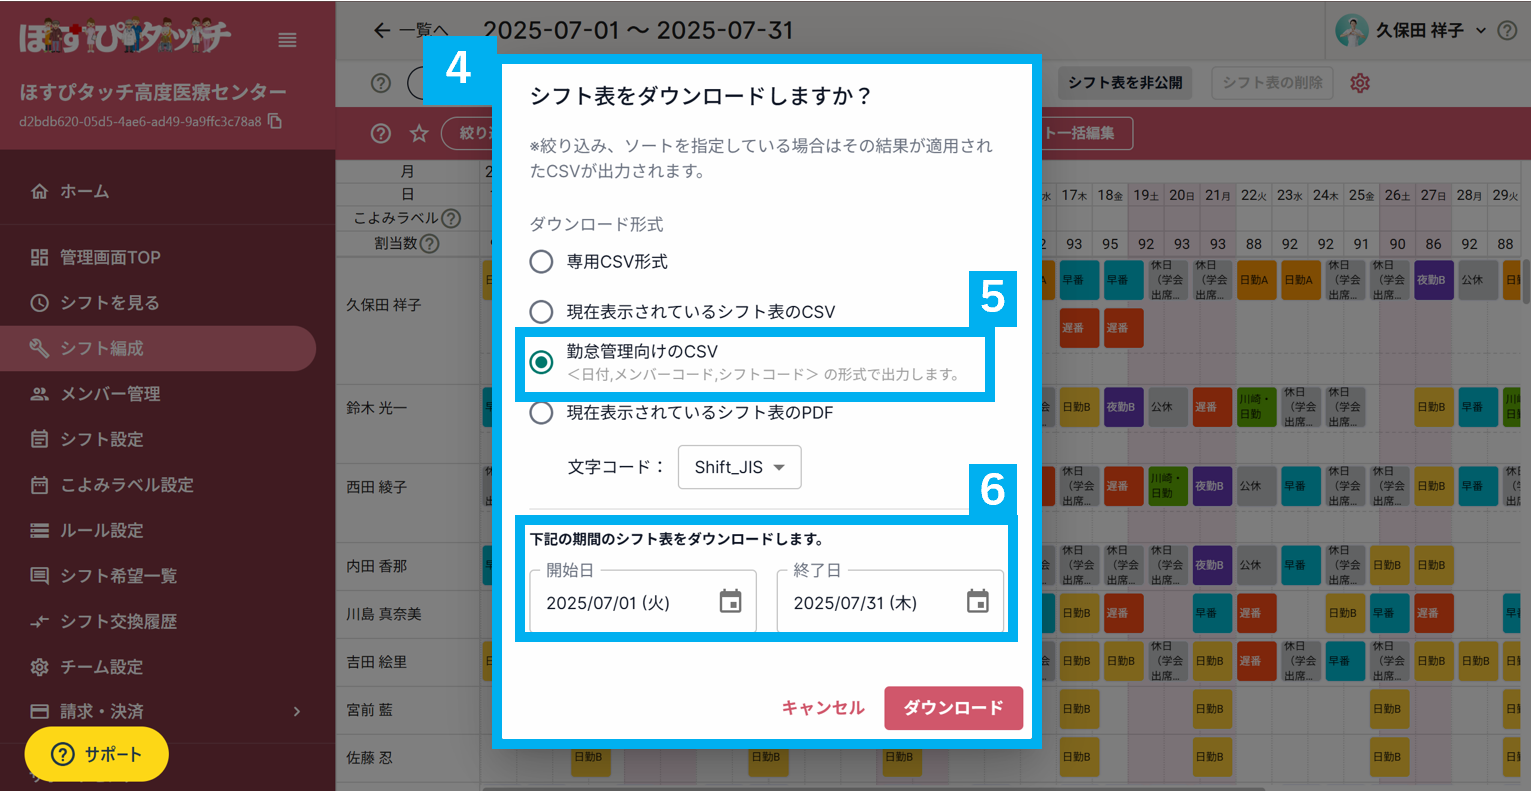Choose the 現在表示されているシフト表のPDF format
1531x791 pixels.
[541, 412]
